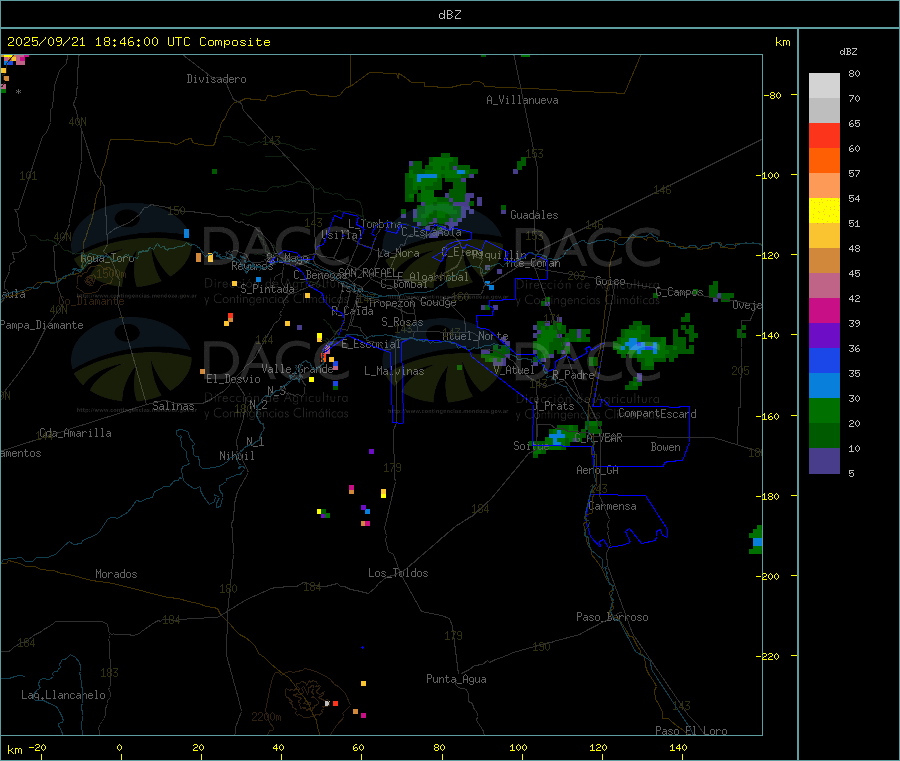900x761 pixels.
Task: Click the El_Desvio label
Action: click(x=233, y=379)
